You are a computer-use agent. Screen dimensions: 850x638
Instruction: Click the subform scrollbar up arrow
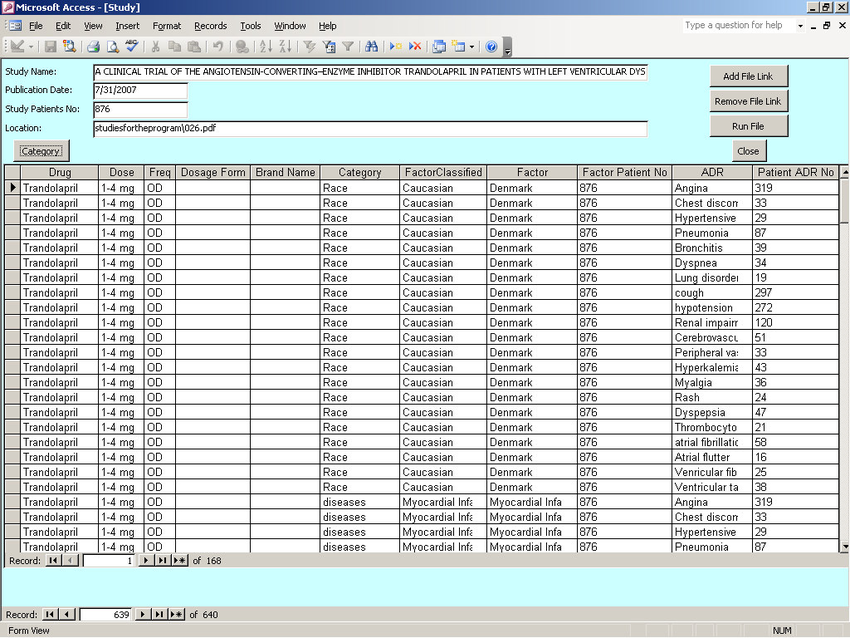pyautogui.click(x=845, y=171)
